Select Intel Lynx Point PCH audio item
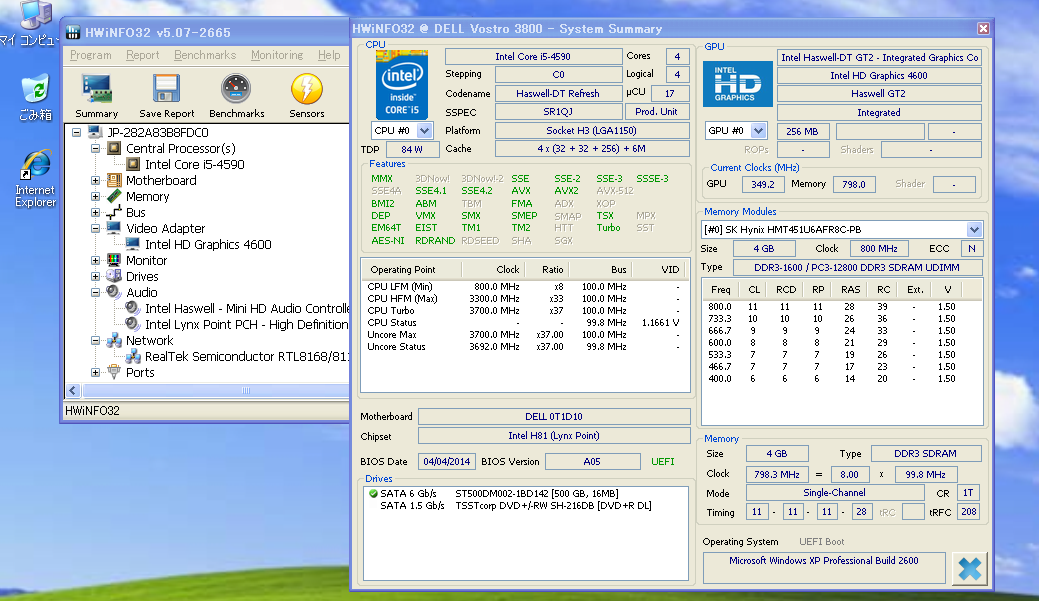1039x601 pixels. (x=246, y=325)
